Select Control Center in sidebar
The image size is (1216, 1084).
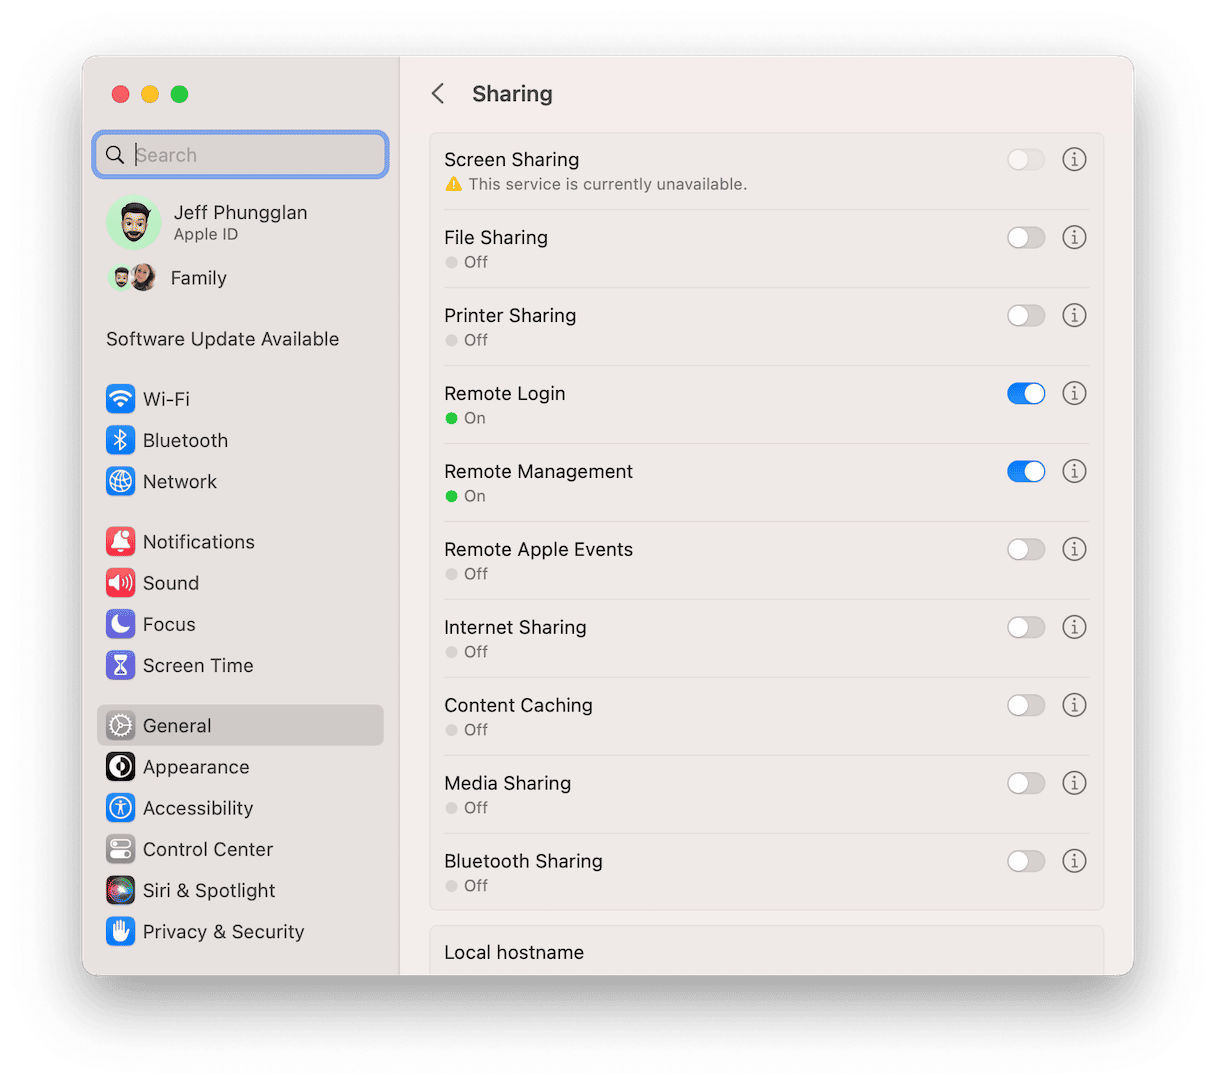click(207, 849)
